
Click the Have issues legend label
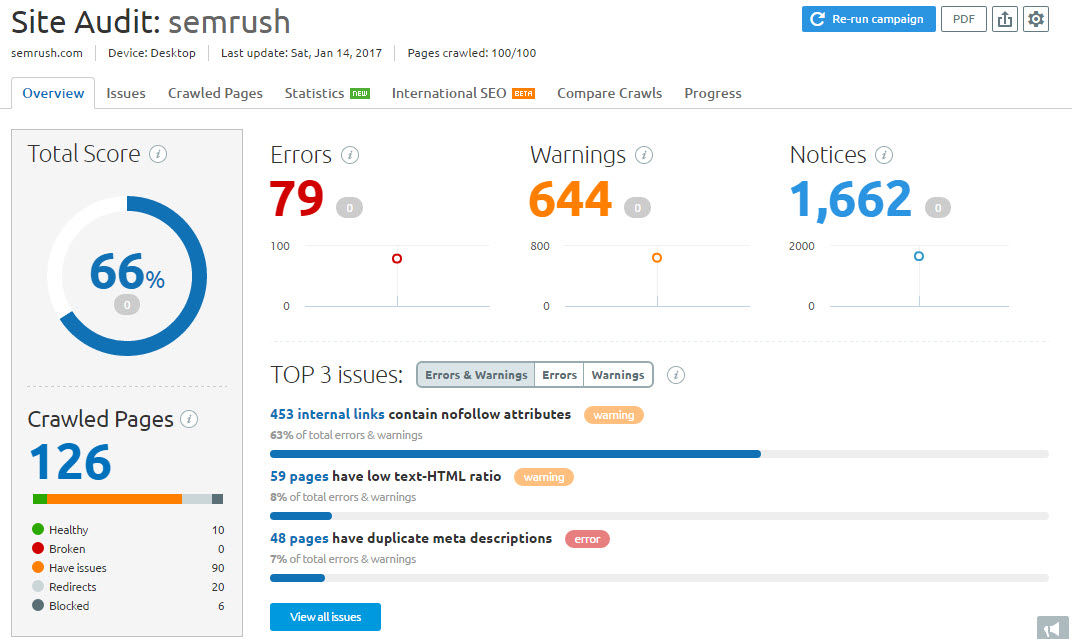click(x=78, y=567)
